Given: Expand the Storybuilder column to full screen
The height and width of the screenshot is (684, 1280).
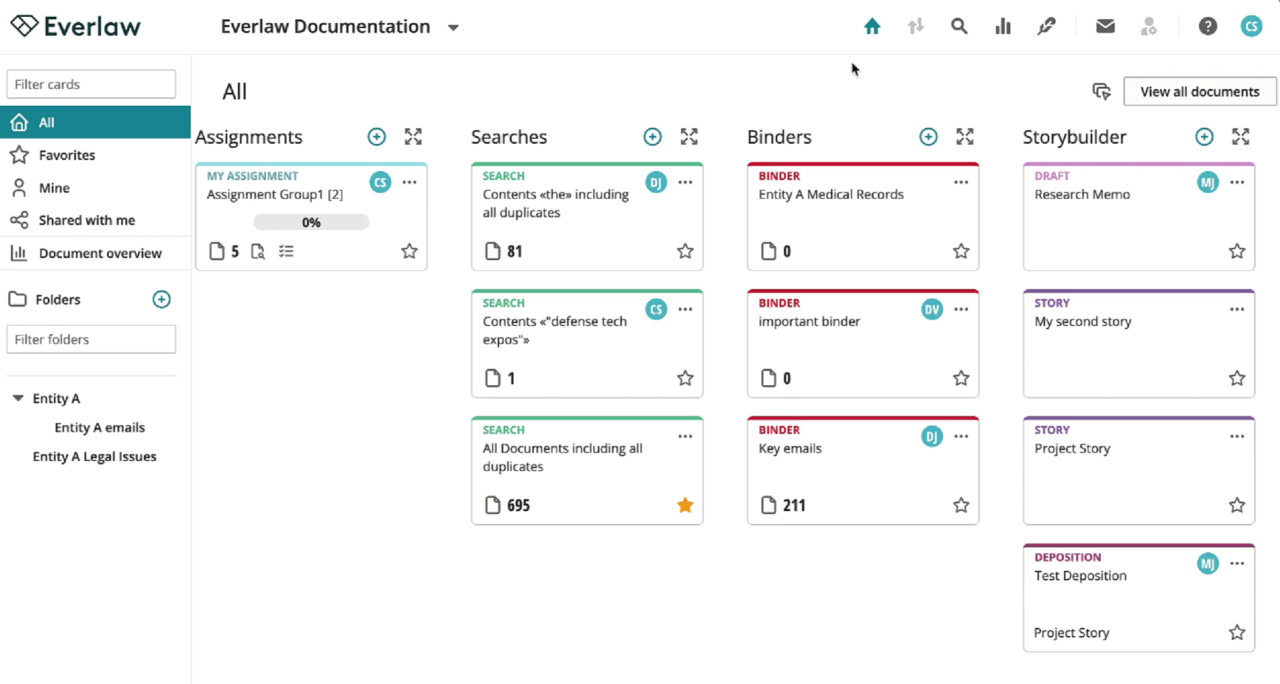Looking at the screenshot, I should (x=1241, y=137).
